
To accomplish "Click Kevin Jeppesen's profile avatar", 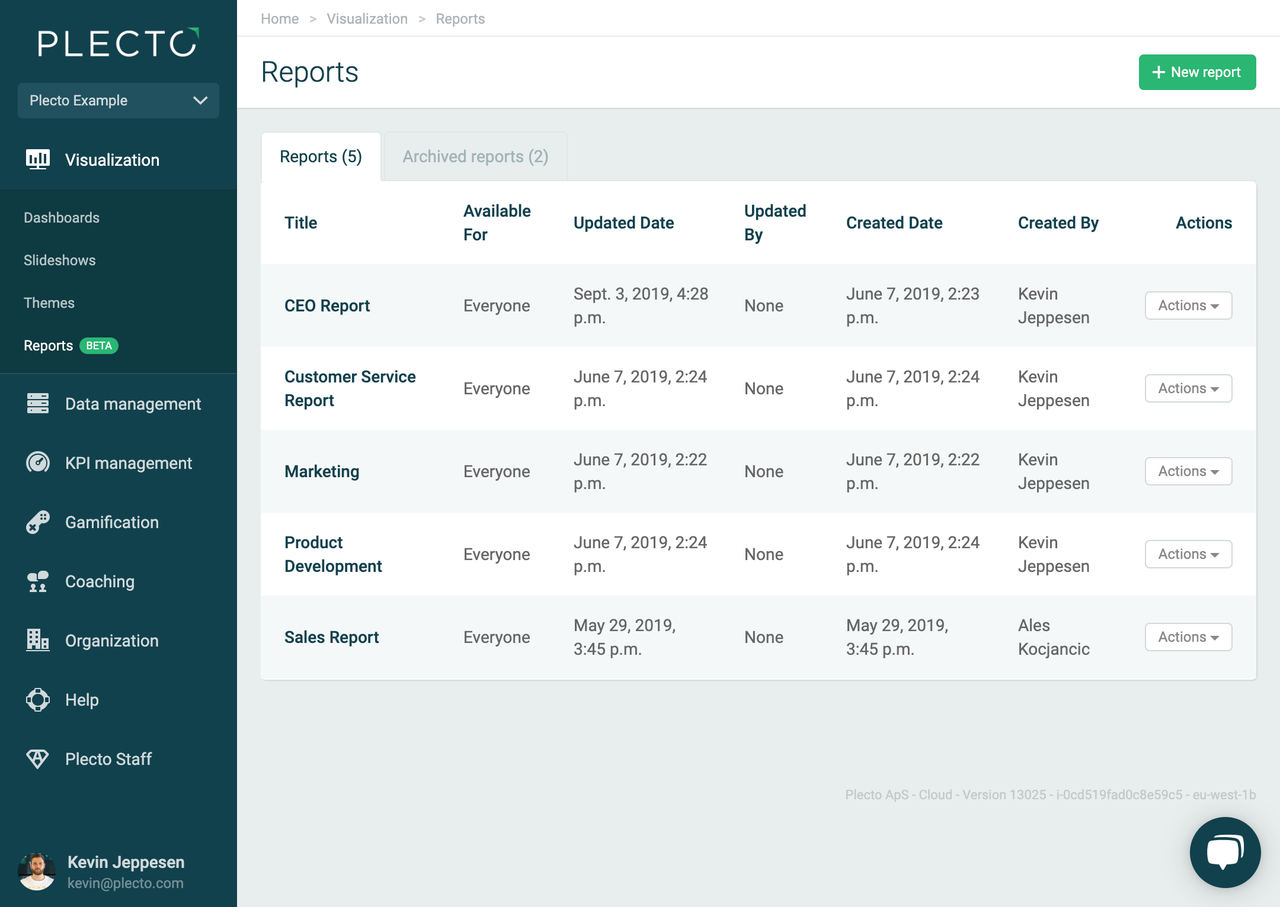I will pos(37,872).
